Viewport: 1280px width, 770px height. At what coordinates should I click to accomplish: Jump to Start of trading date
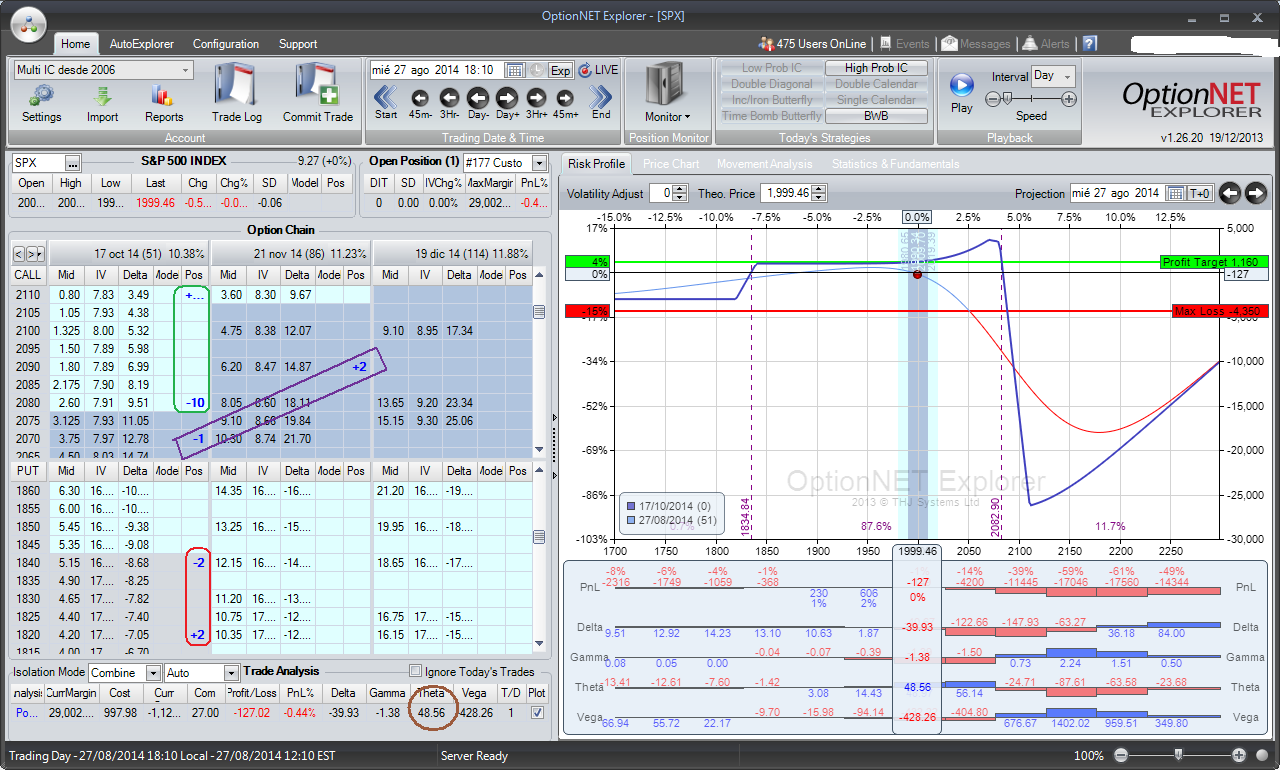(386, 98)
